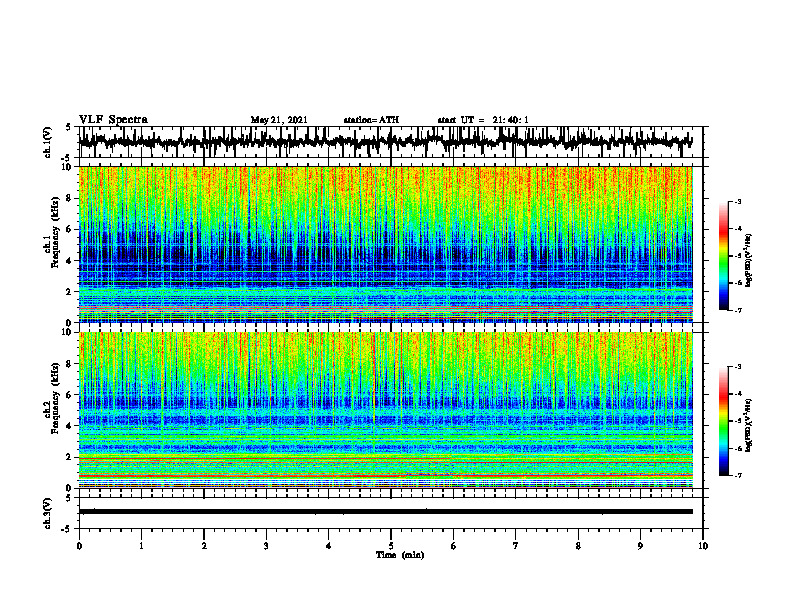Click ch.2 frequency tick label 4

click(69, 426)
